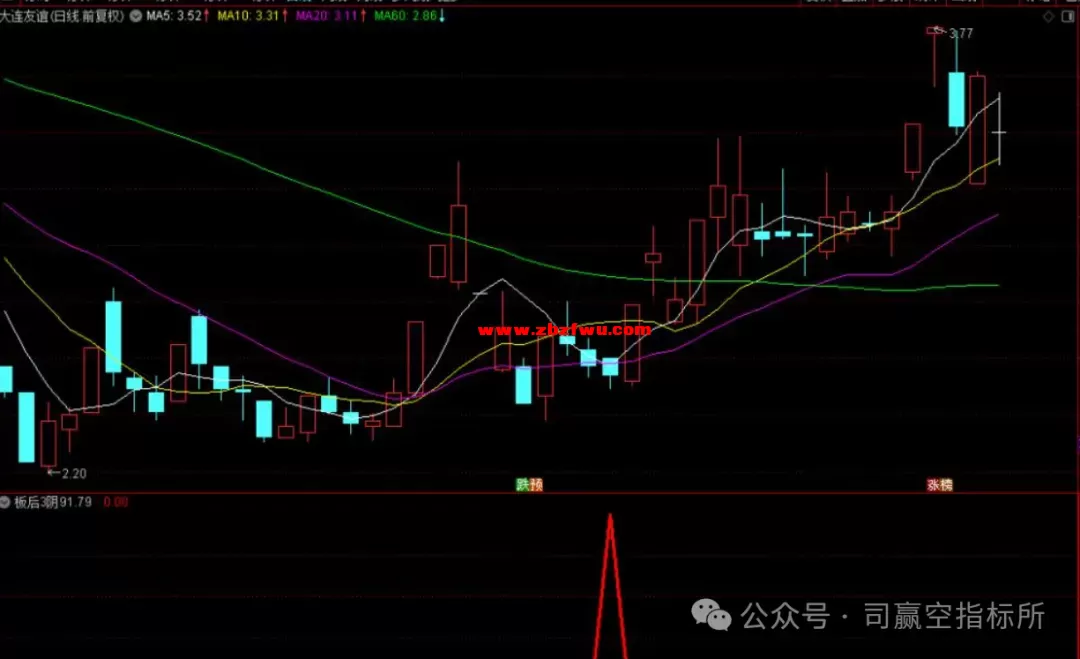The width and height of the screenshot is (1080, 659).
Task: Click the red 0.00 sub-indicator value
Action: 116,503
